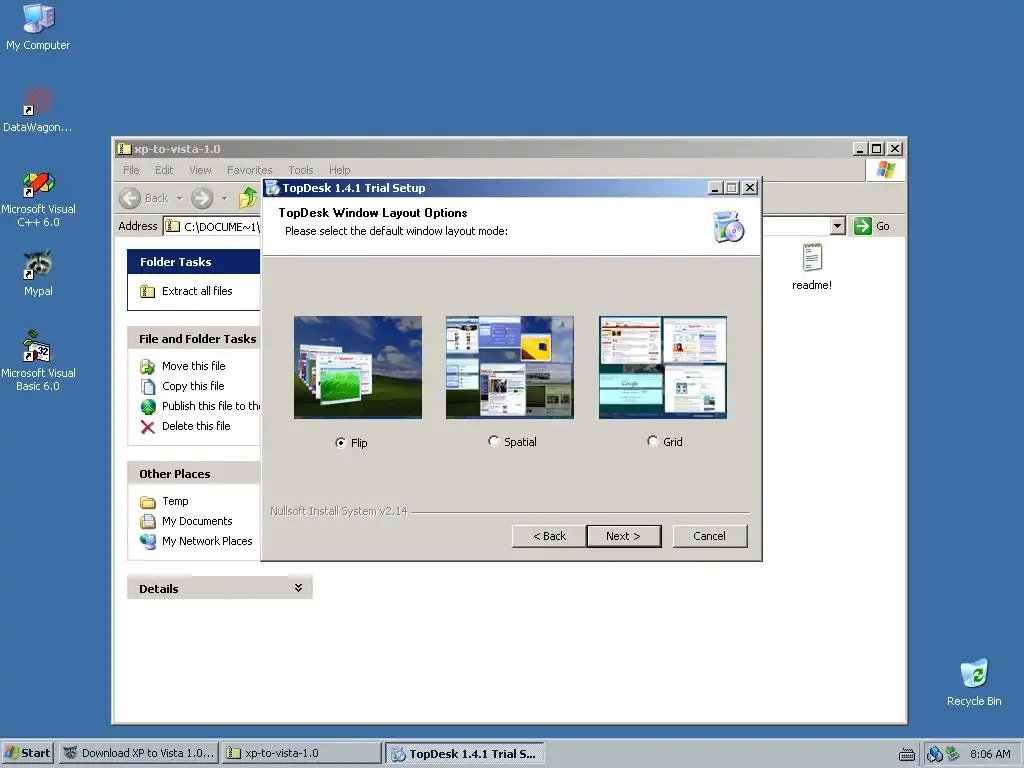Click the Up folder toolbar icon
The width and height of the screenshot is (1024, 768).
(248, 198)
